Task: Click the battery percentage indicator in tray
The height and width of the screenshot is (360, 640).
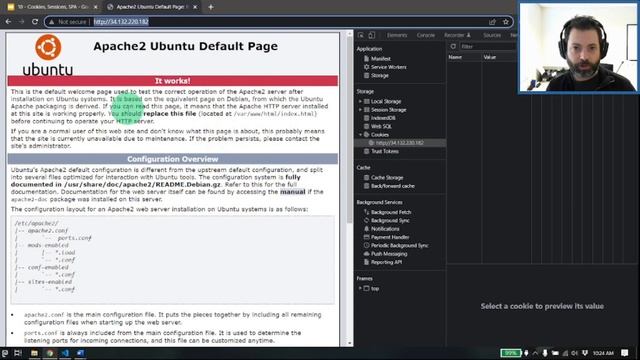Action: [511, 353]
